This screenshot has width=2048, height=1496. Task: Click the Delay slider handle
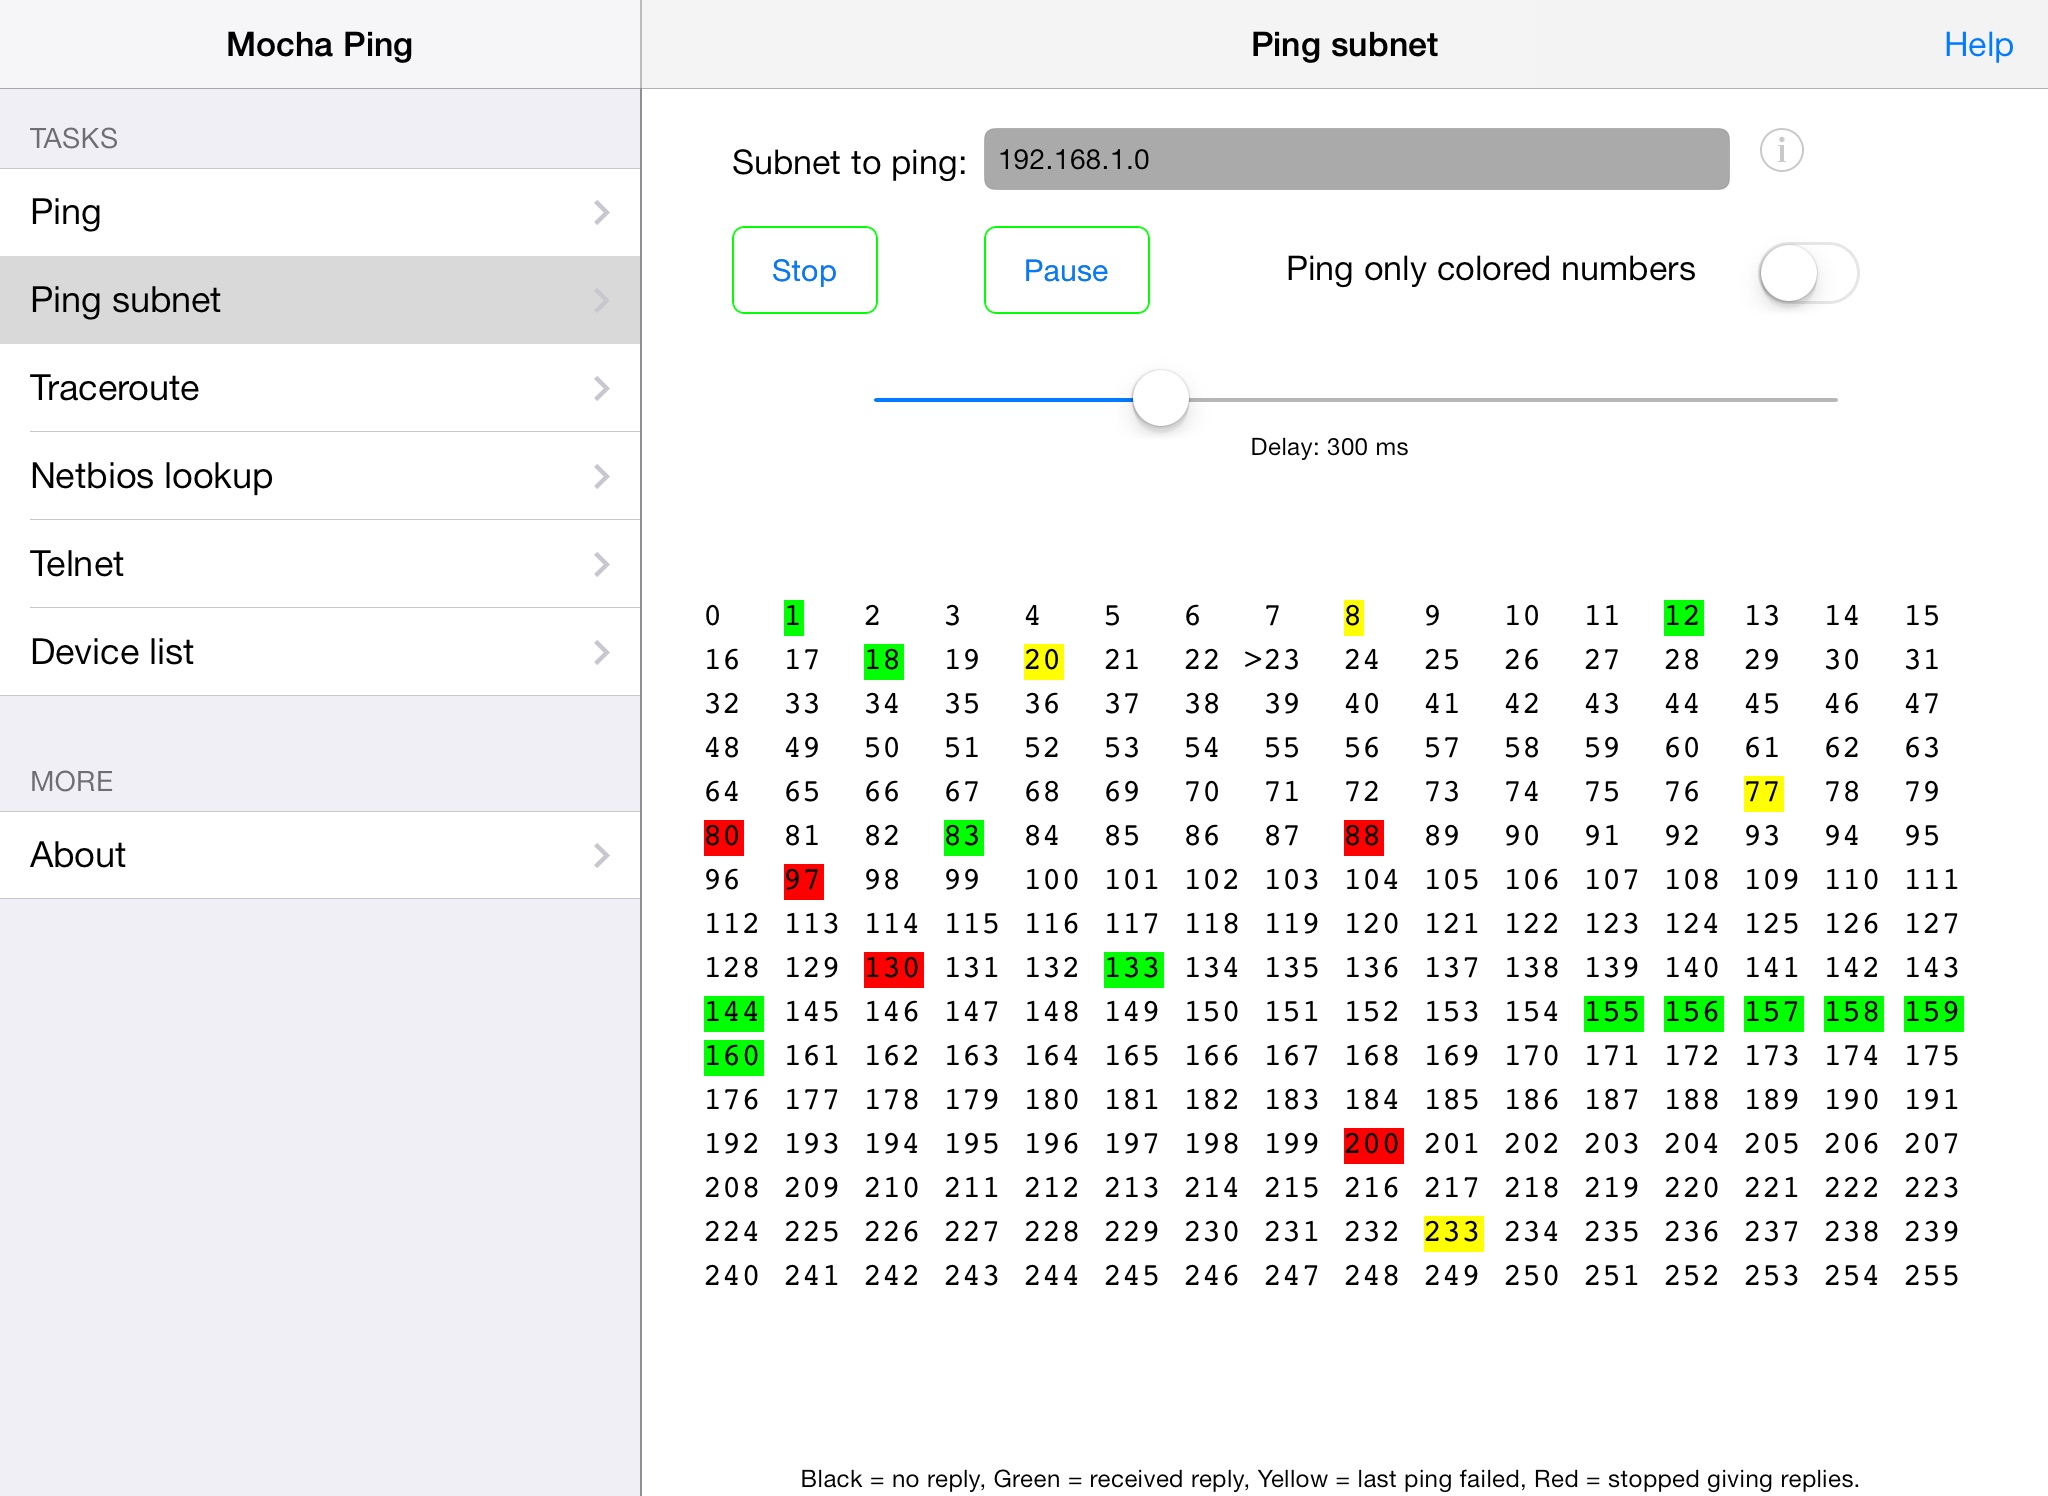[1161, 398]
